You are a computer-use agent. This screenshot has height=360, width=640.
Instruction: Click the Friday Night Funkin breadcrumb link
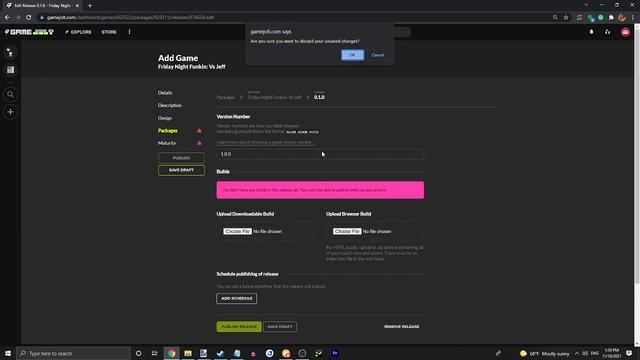click(x=274, y=98)
